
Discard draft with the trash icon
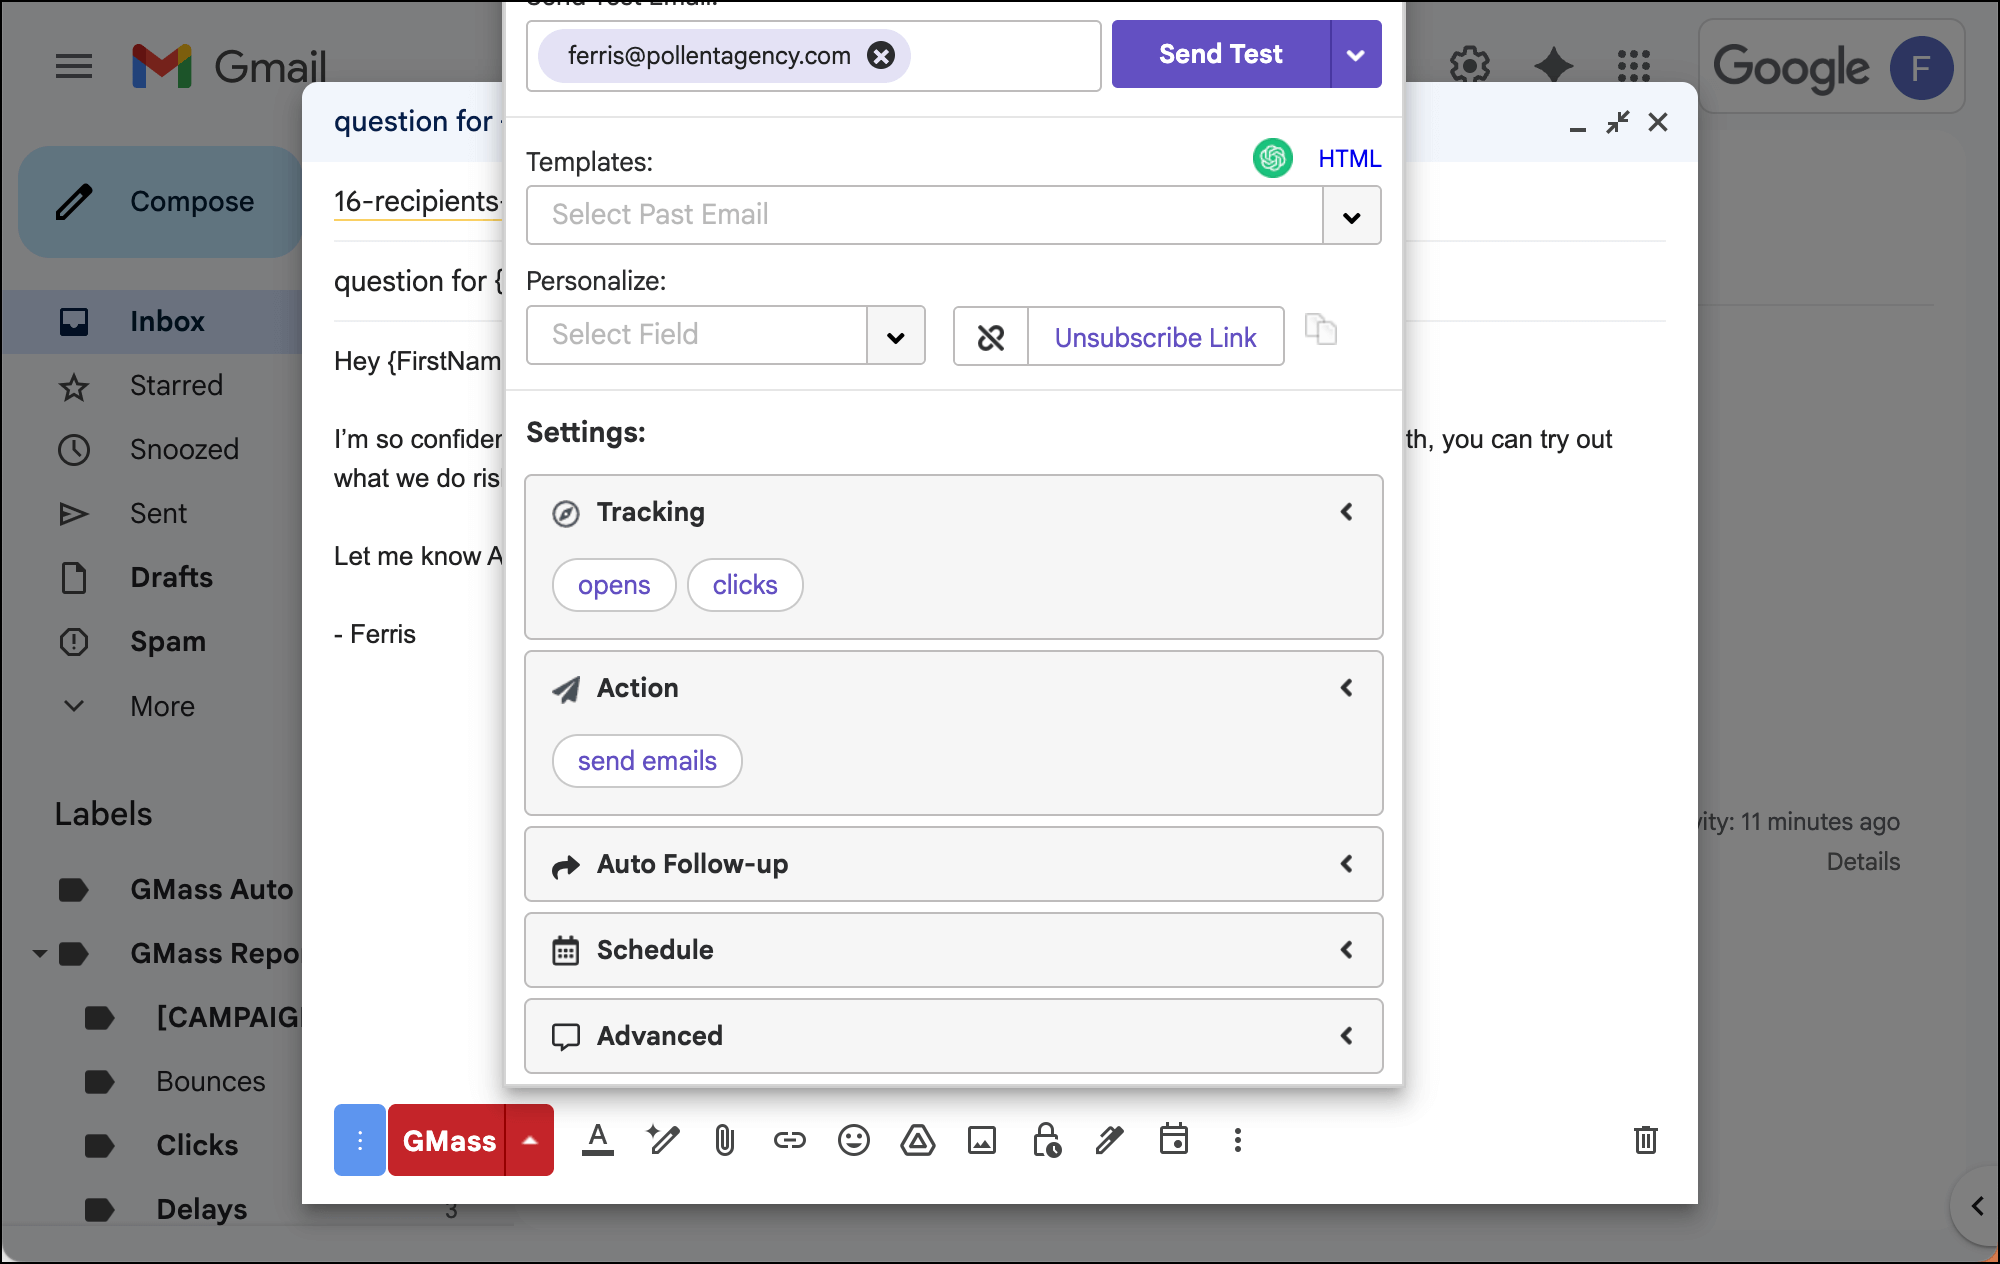pyautogui.click(x=1645, y=1140)
